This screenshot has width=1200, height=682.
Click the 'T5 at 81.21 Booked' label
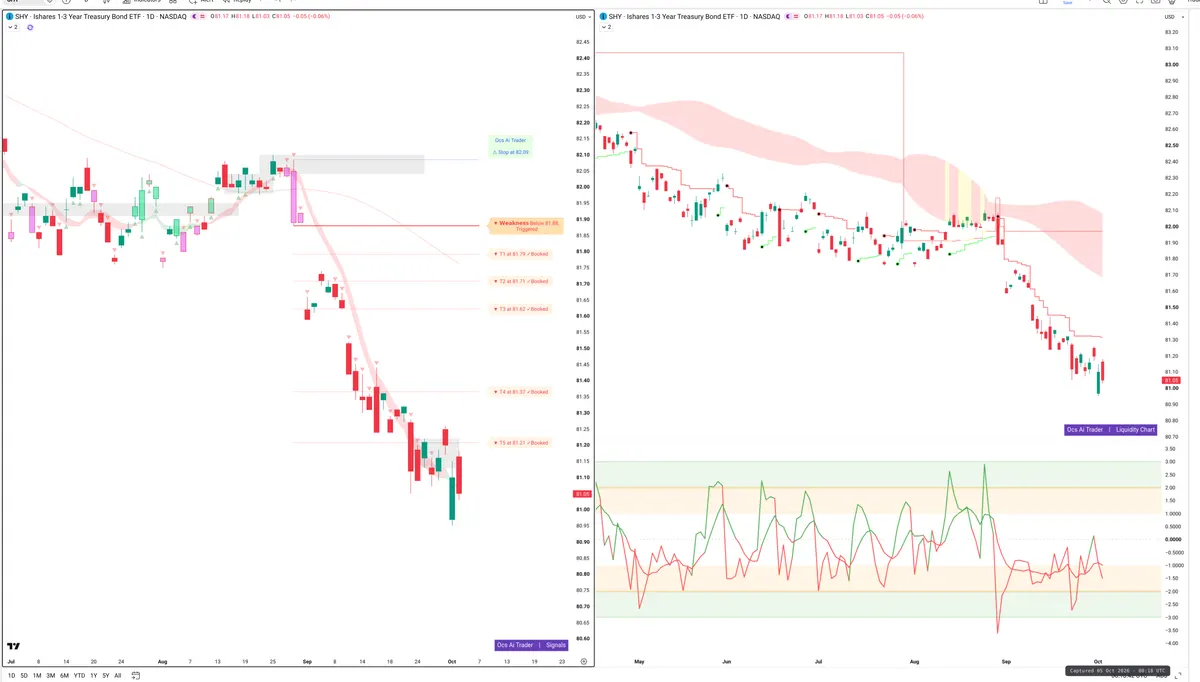point(521,443)
